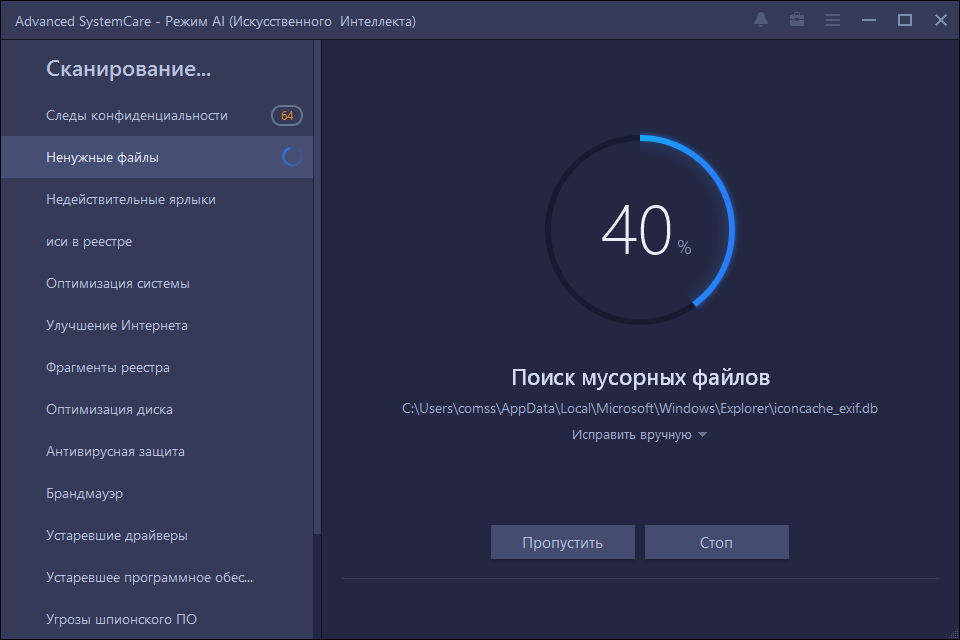Click the iconcache_exif.db file path text
960x640 pixels.
pos(640,408)
